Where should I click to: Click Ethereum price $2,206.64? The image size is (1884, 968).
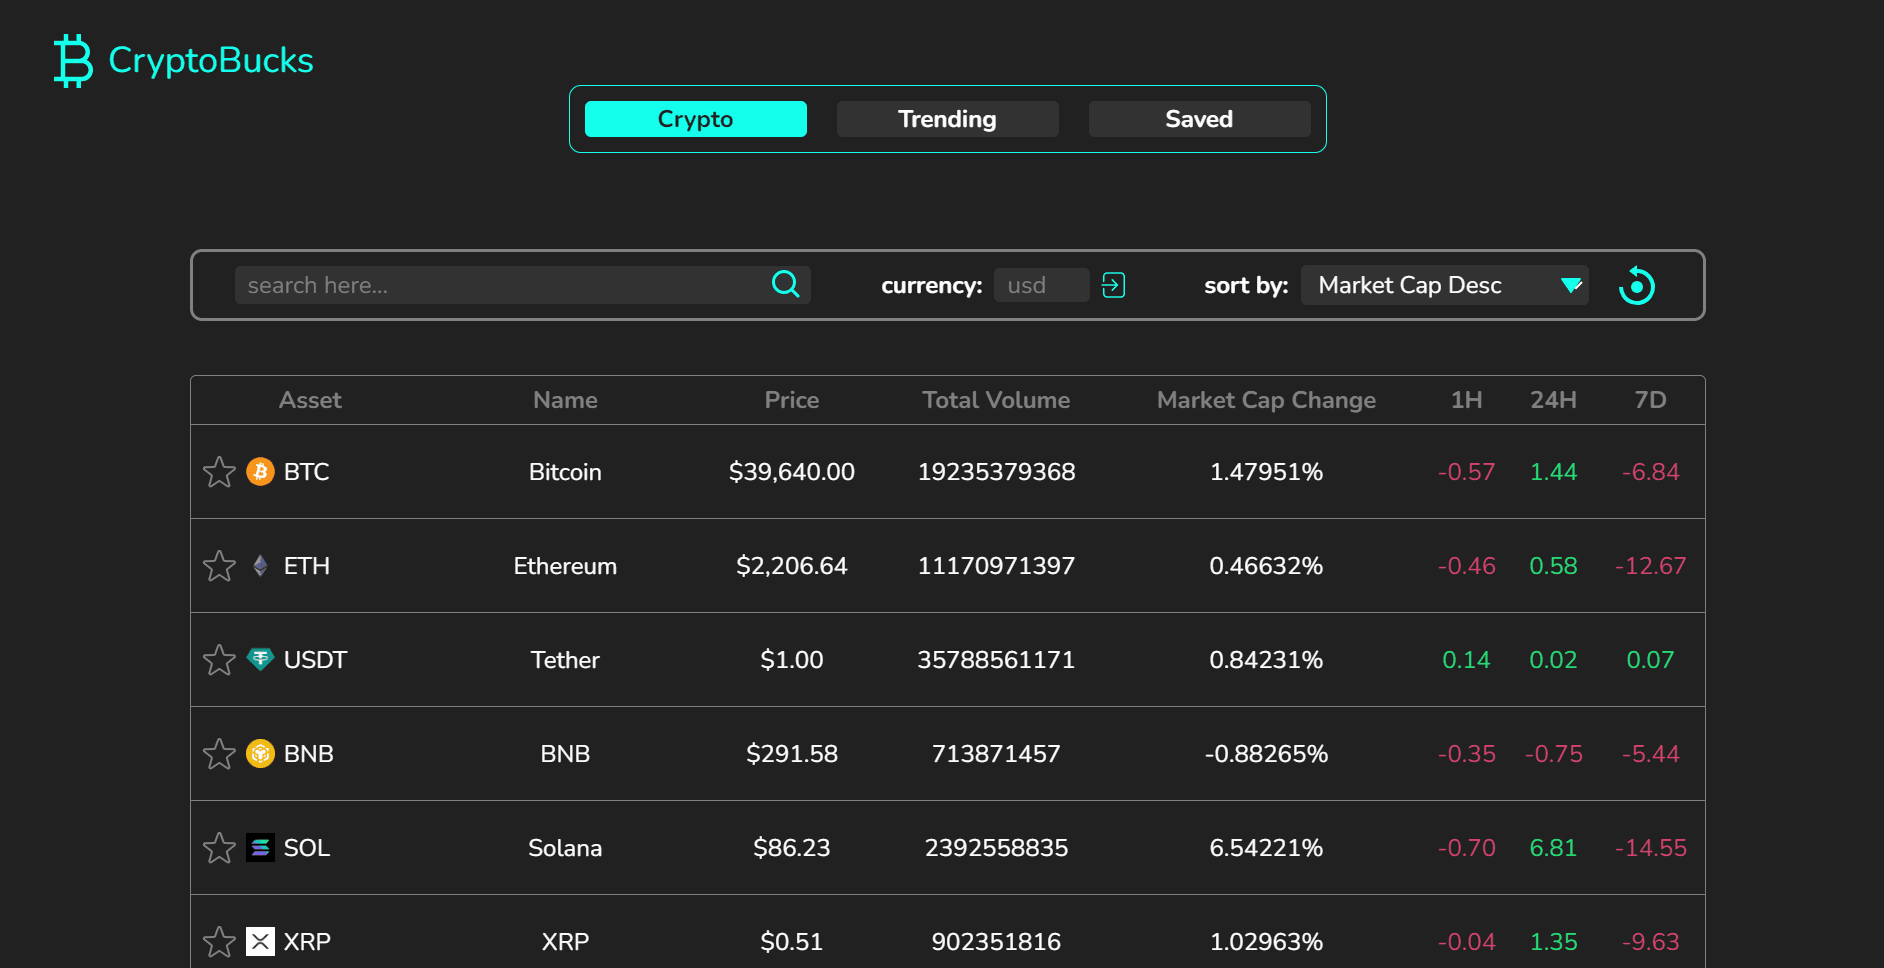click(x=792, y=566)
